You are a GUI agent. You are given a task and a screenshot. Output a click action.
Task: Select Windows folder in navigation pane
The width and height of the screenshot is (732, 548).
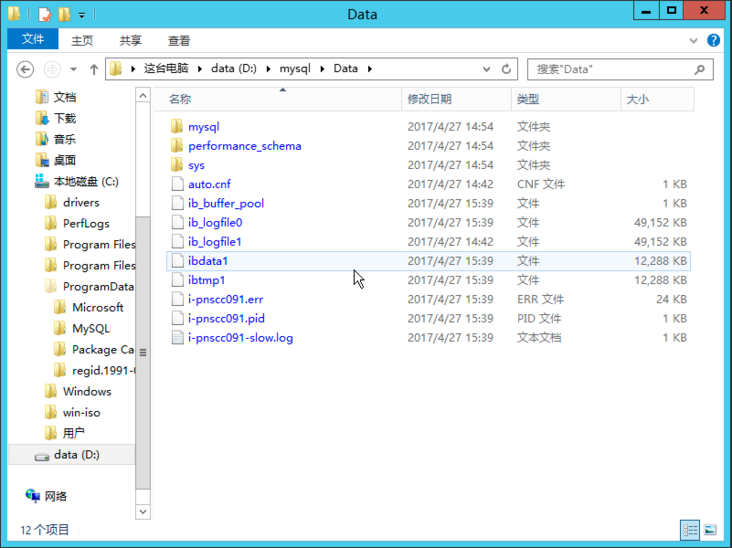87,391
